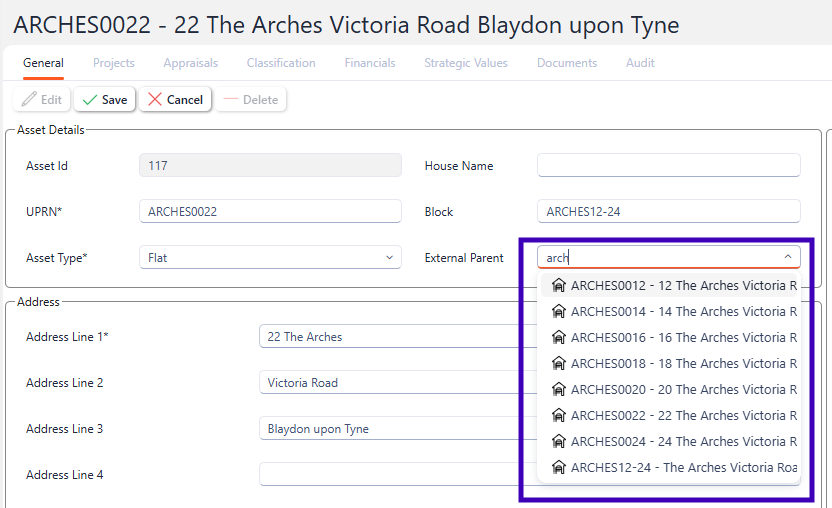Click the House Name input field

(x=668, y=166)
